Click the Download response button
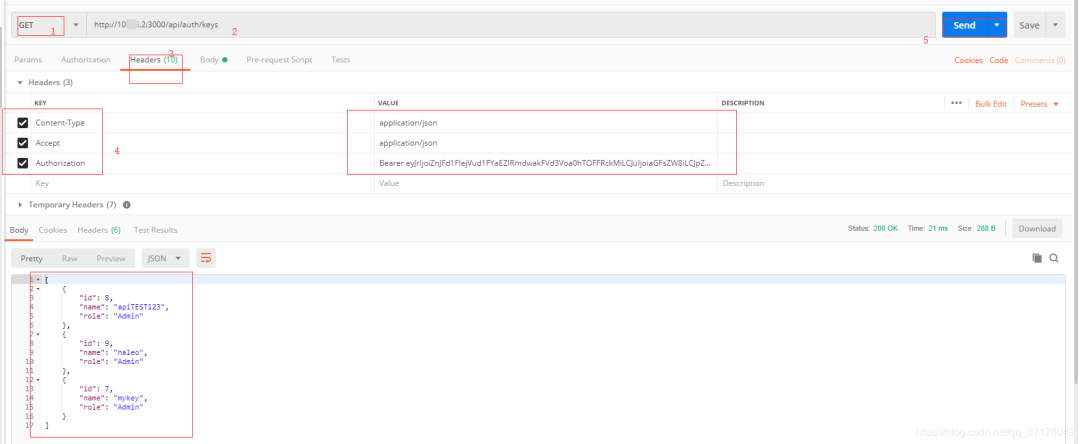This screenshot has height=444, width=1080. 1037,229
